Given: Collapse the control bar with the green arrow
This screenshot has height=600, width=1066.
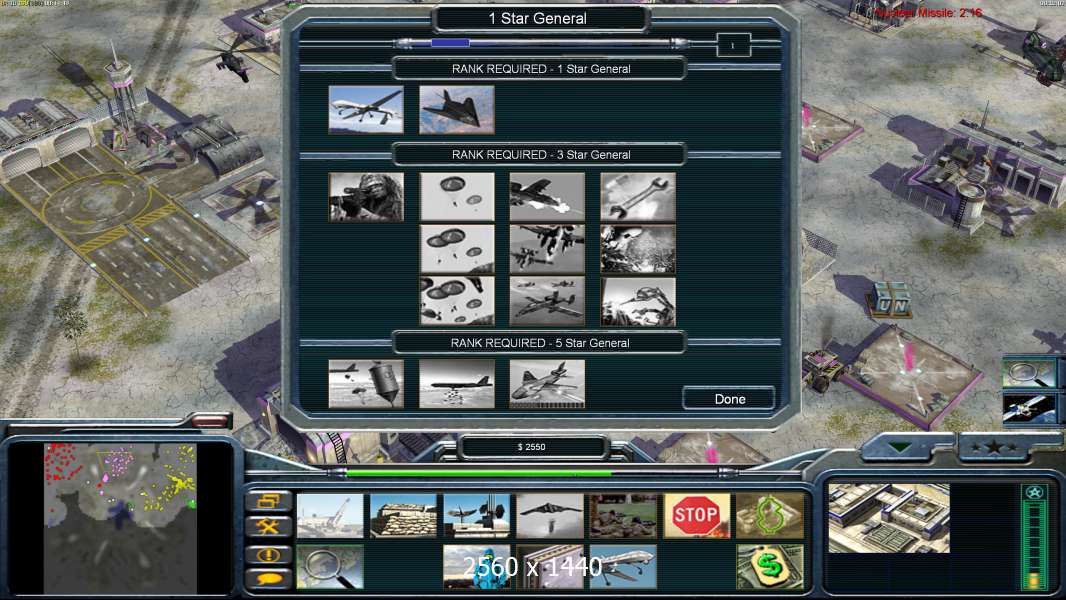Looking at the screenshot, I should [x=901, y=448].
